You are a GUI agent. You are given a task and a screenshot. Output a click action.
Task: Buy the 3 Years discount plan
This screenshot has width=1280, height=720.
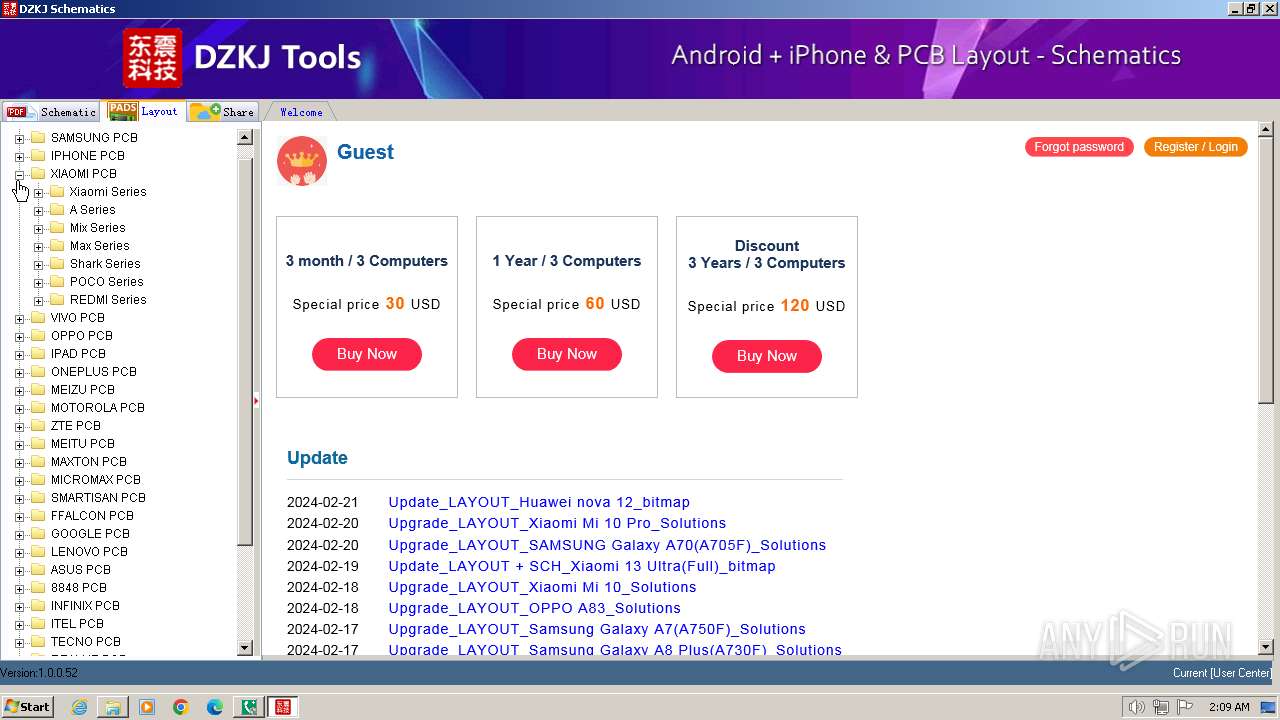[767, 356]
